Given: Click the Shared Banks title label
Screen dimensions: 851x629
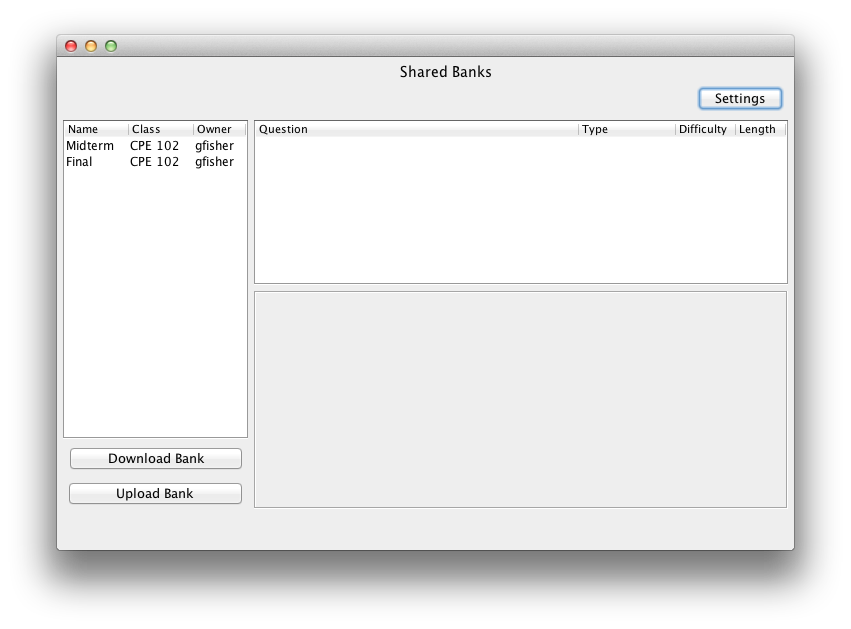Looking at the screenshot, I should 446,72.
